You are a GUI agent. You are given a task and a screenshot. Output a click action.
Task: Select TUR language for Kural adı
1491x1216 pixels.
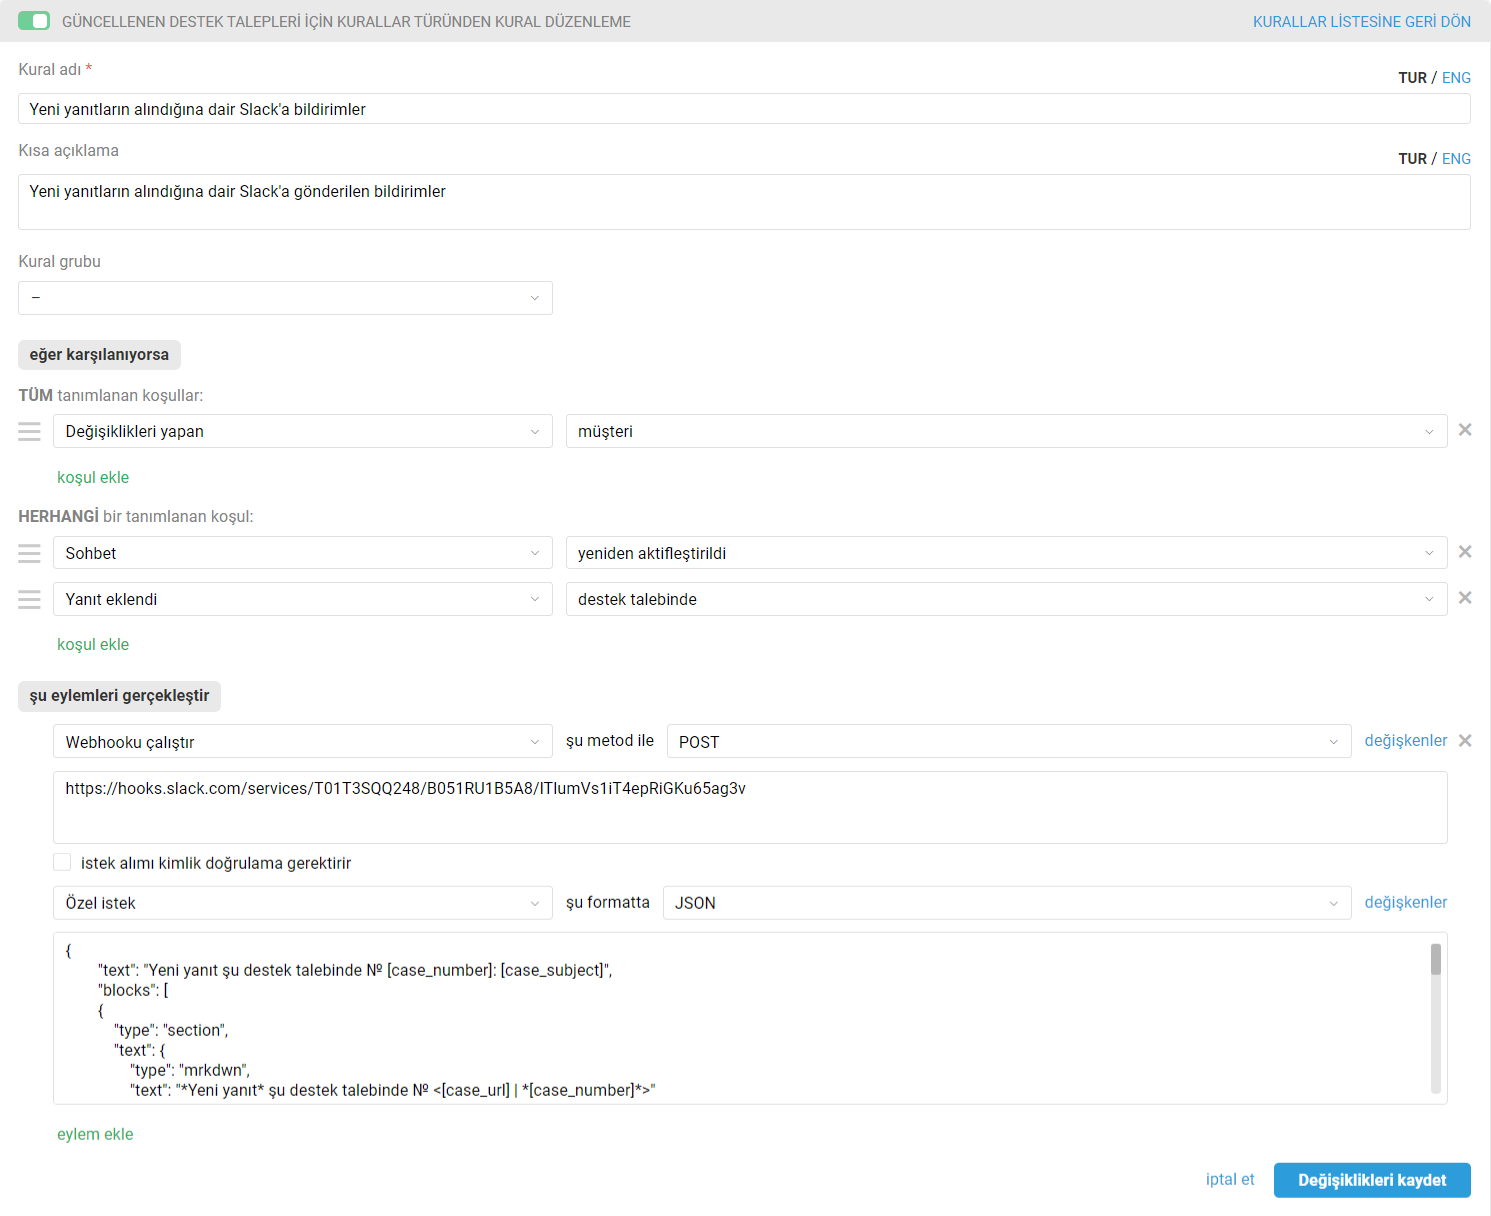1412,78
